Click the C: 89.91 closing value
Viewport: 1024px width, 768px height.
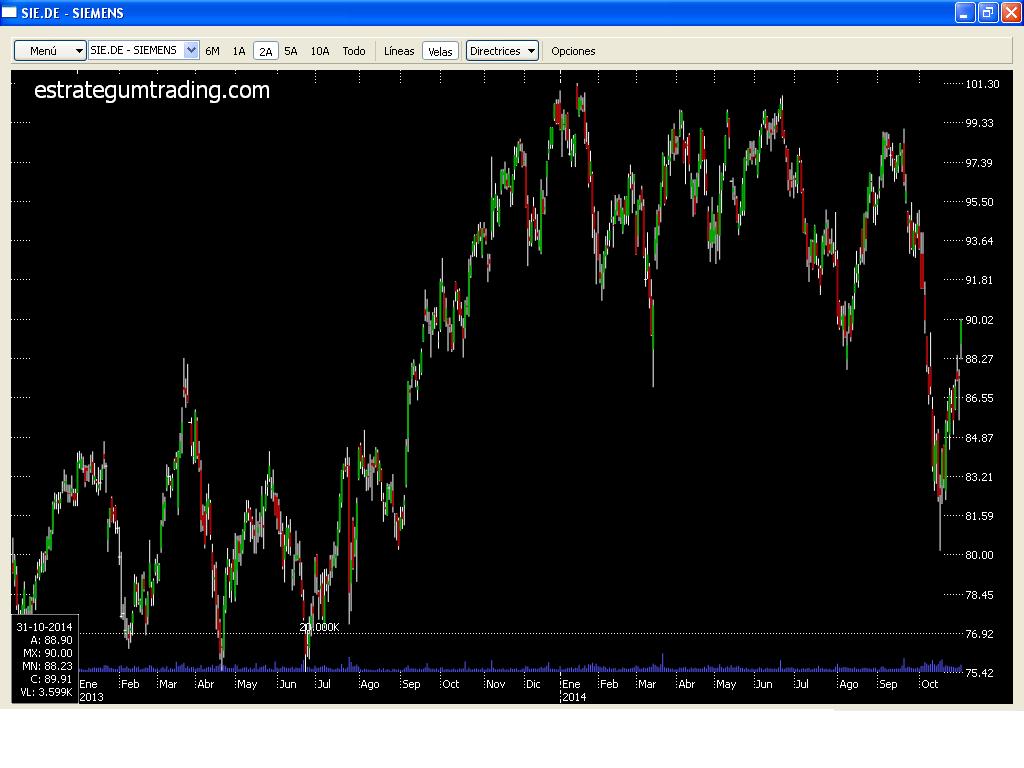52,679
